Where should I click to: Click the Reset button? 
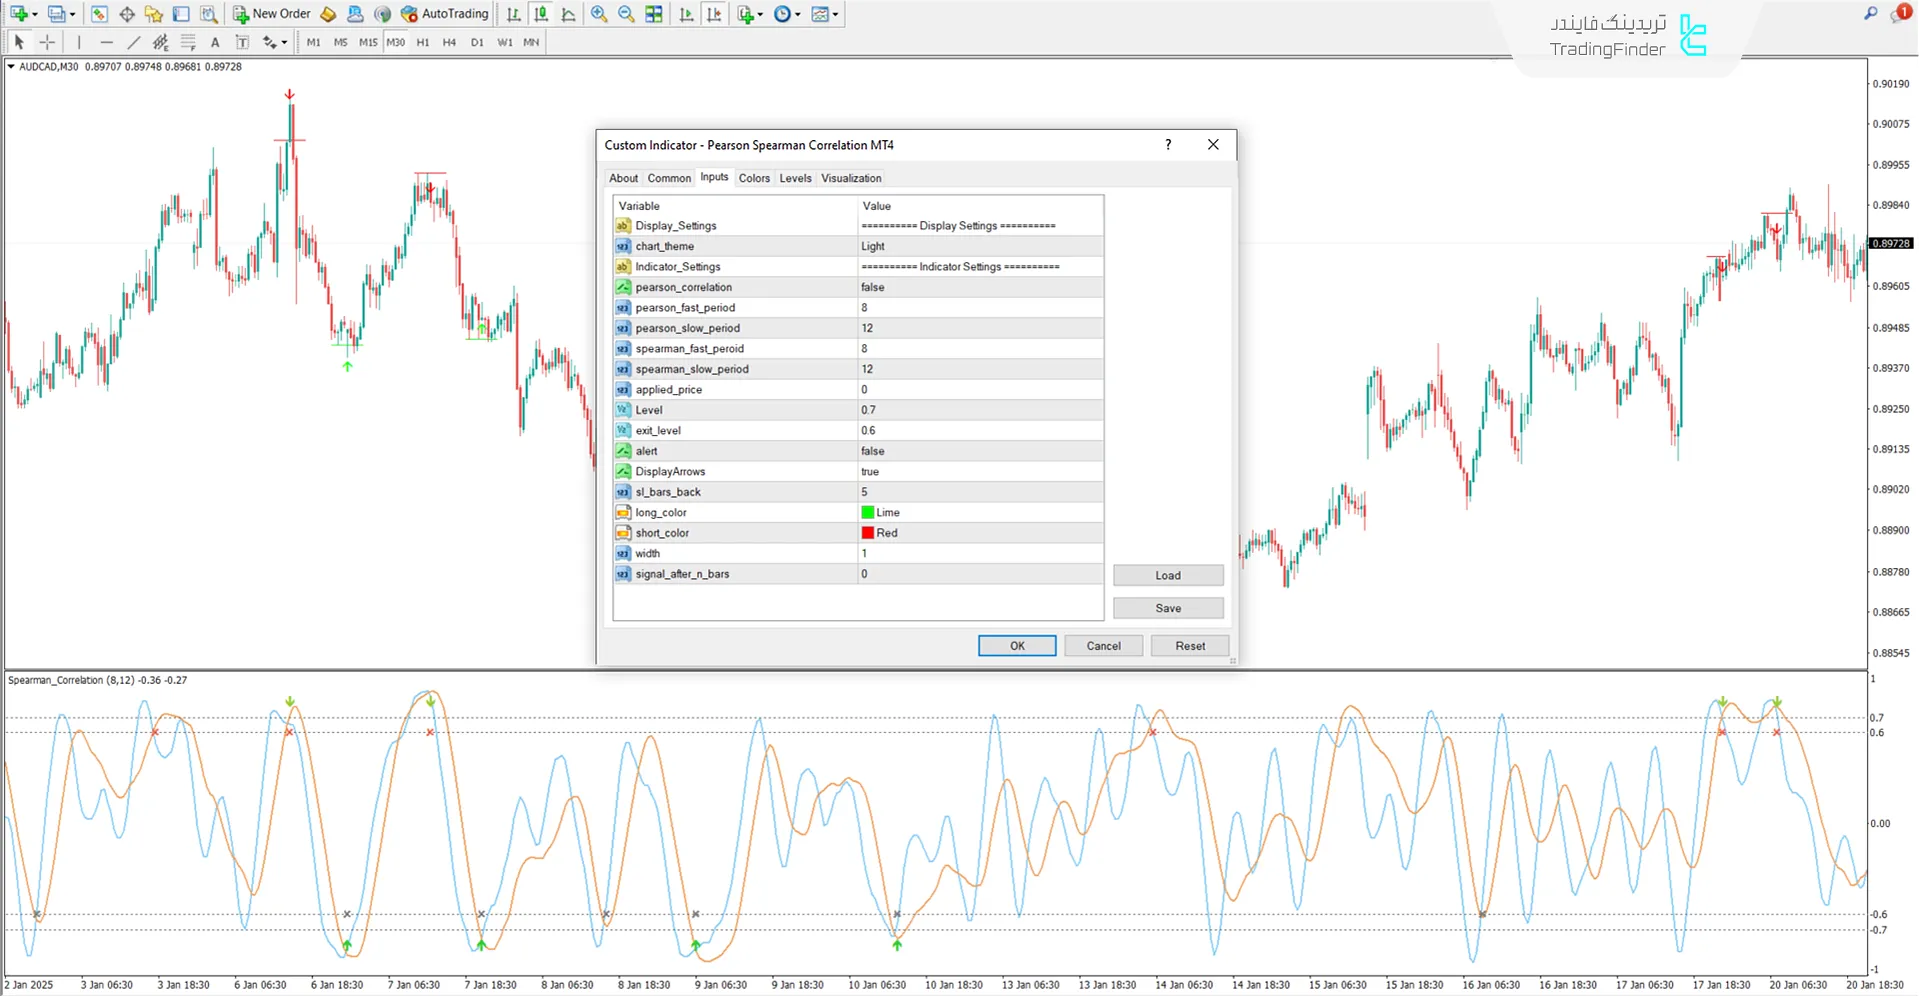pyautogui.click(x=1189, y=645)
